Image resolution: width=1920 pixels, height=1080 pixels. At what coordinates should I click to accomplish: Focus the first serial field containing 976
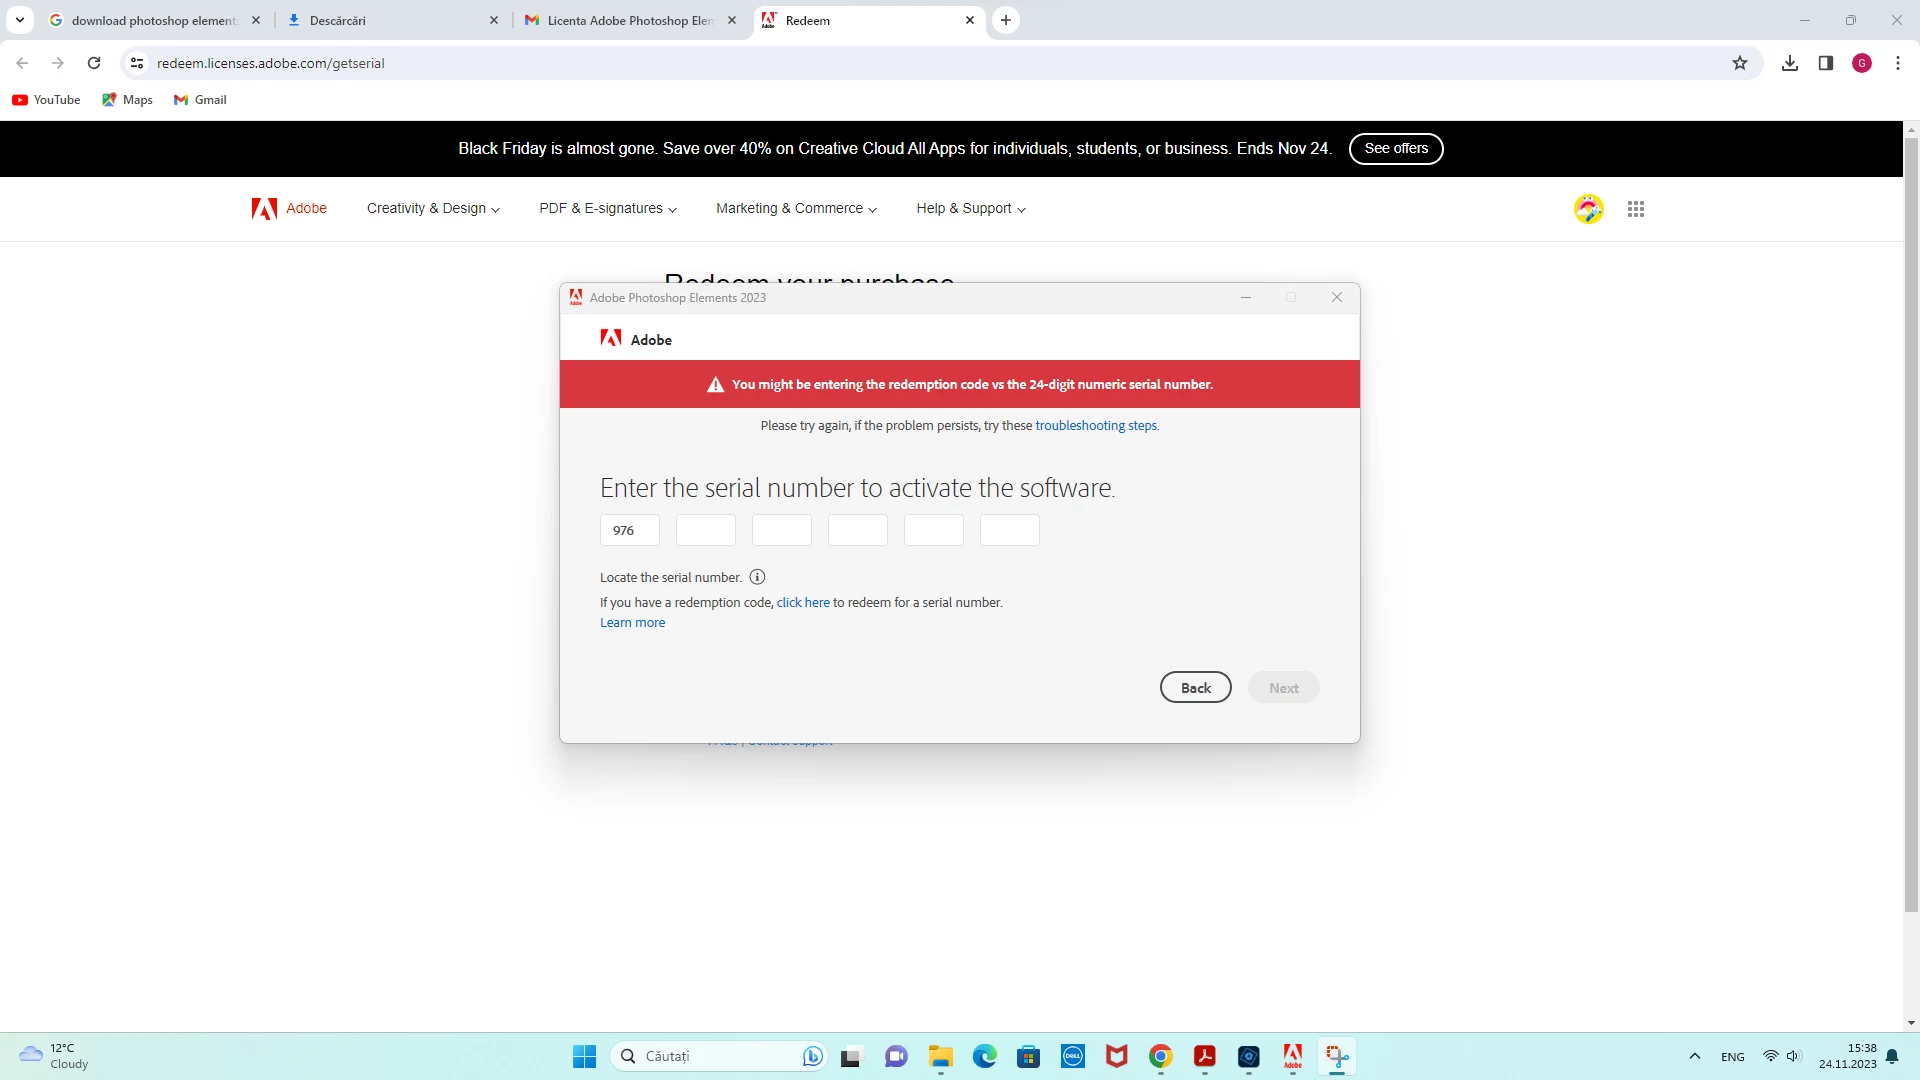630,530
